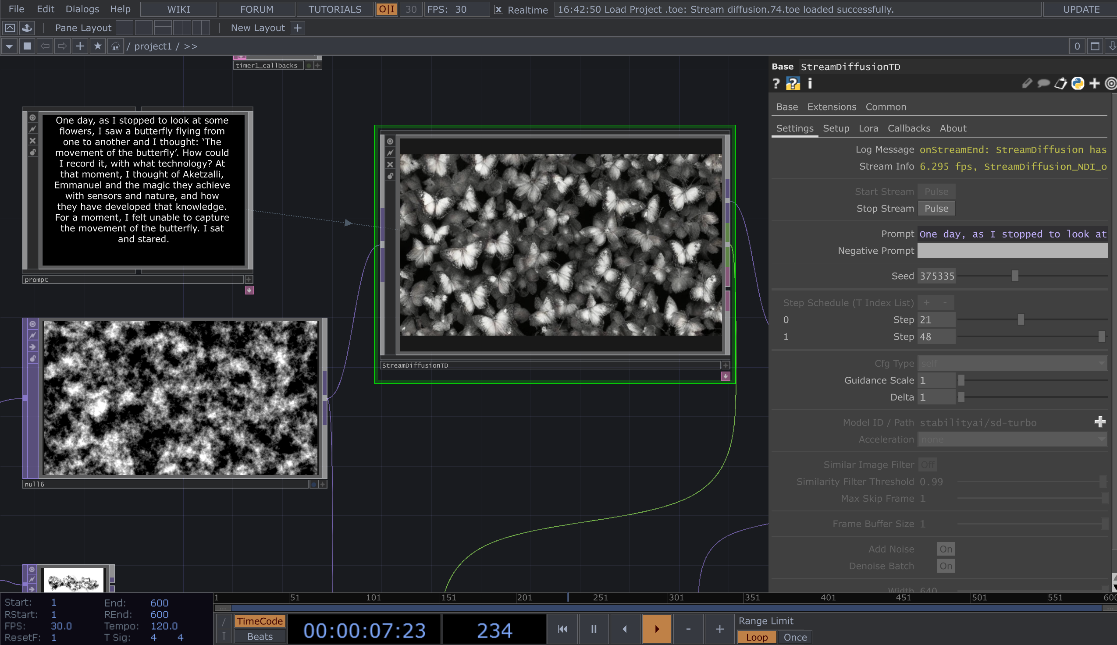
Task: Switch timeline display to Beats
Action: point(259,636)
